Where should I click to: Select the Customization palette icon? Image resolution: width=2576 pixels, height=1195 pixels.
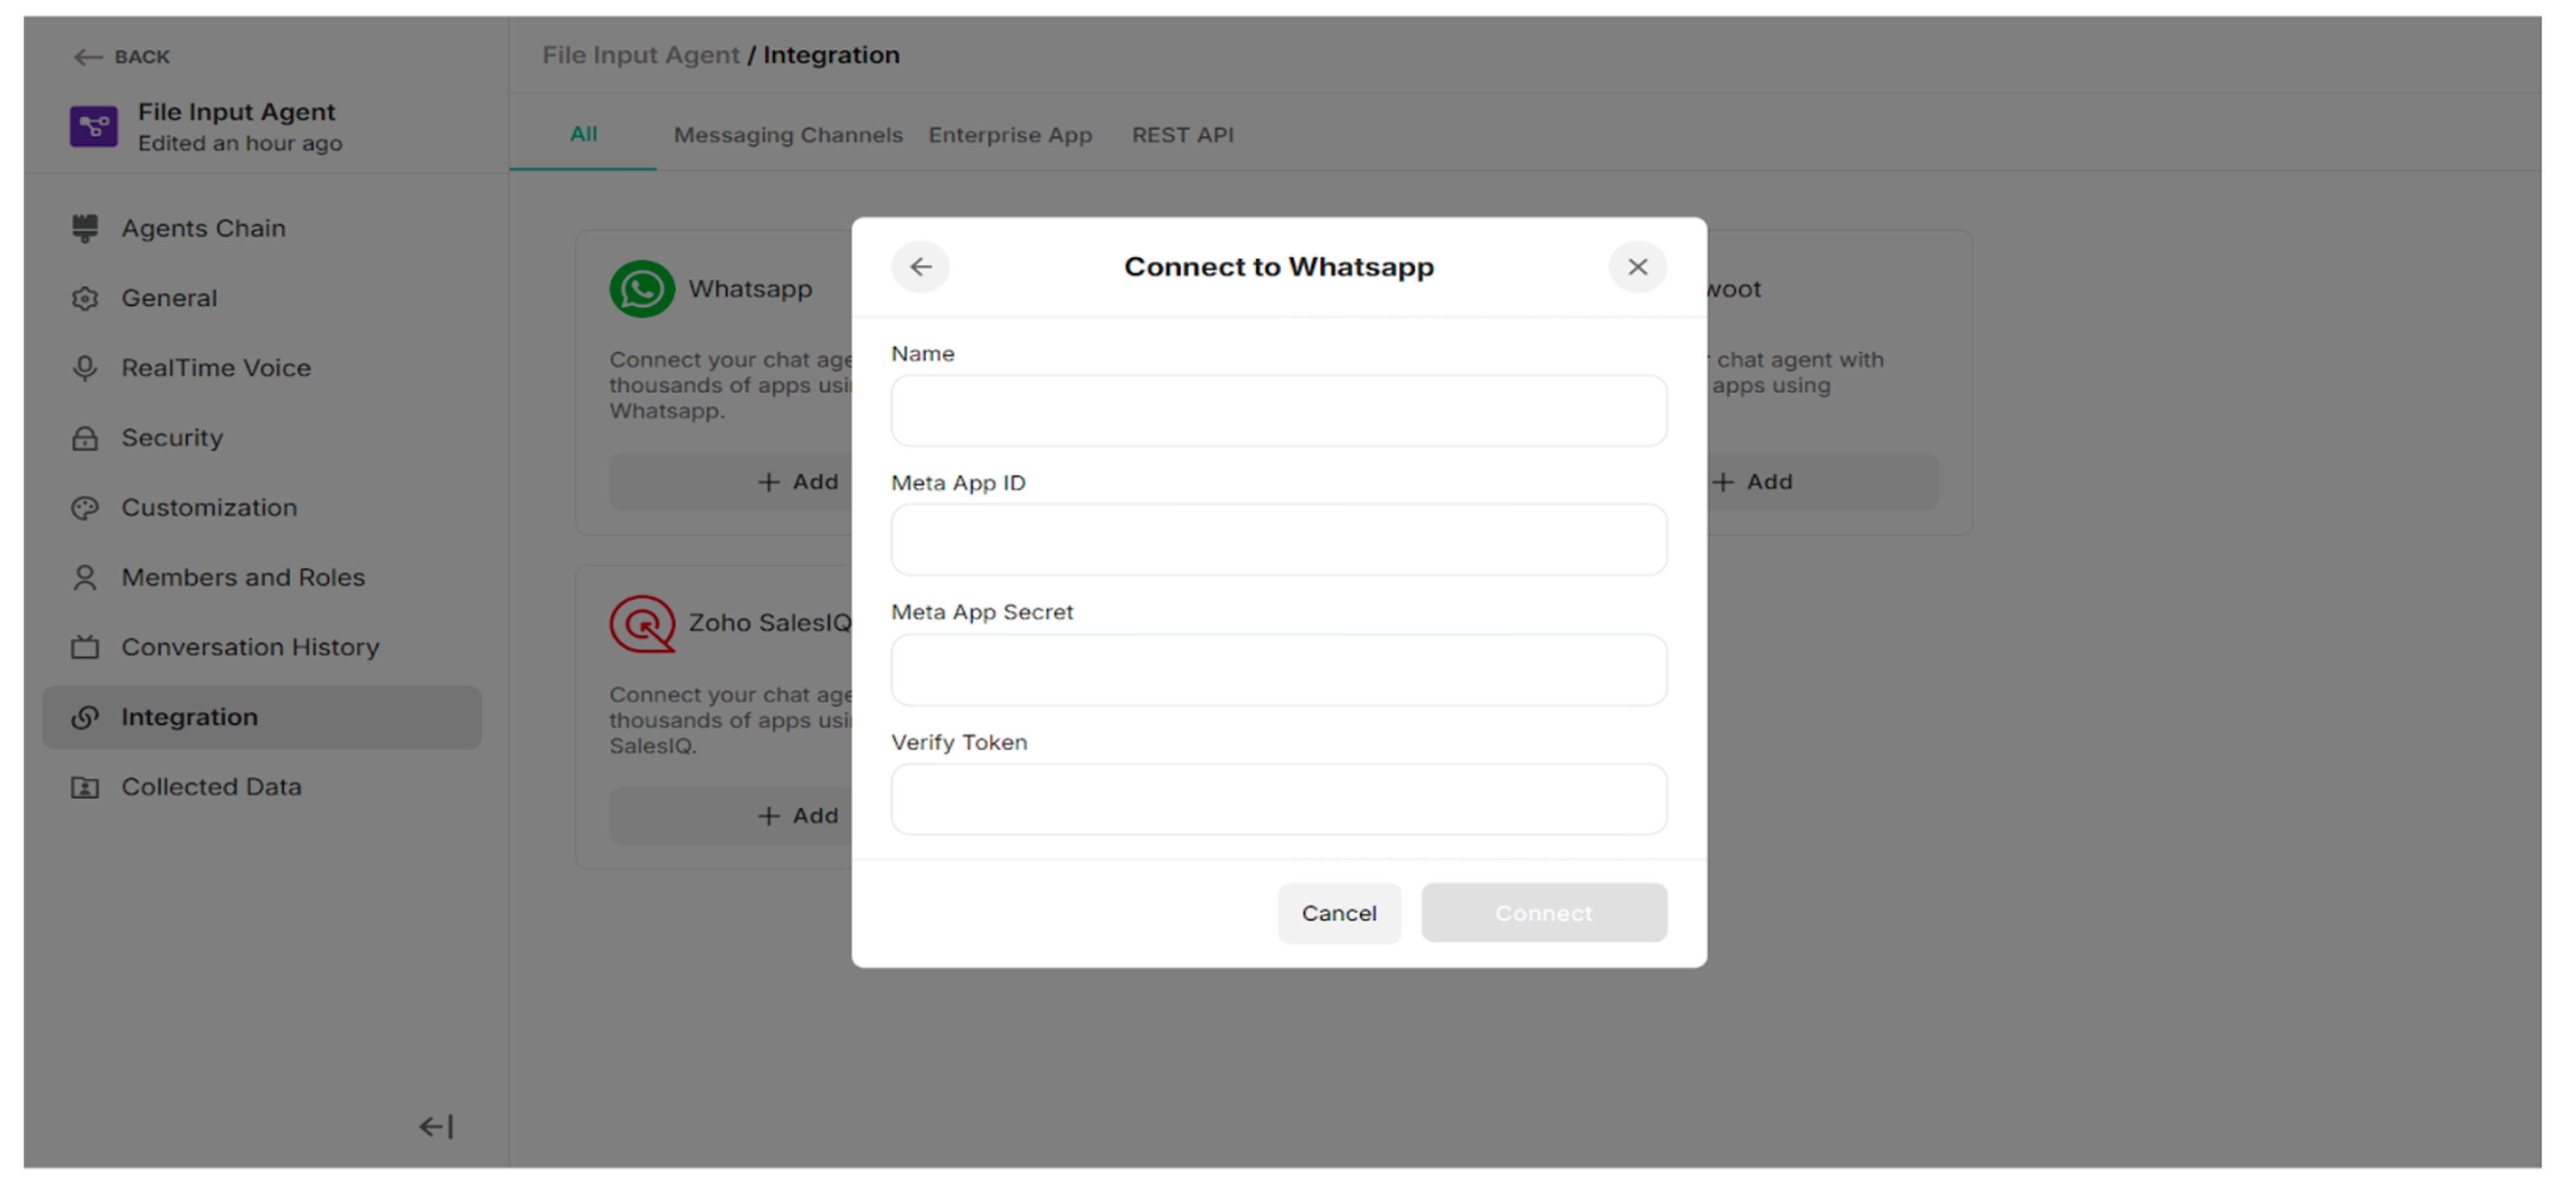85,507
